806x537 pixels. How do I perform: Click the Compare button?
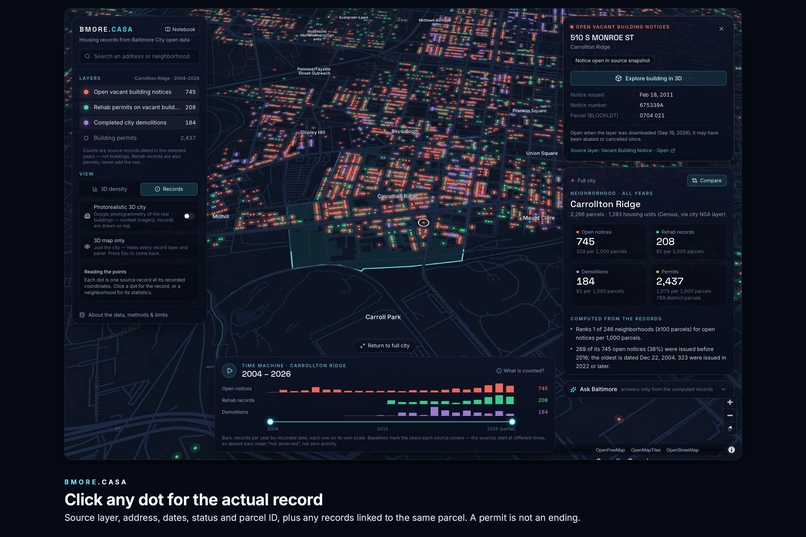(x=707, y=180)
